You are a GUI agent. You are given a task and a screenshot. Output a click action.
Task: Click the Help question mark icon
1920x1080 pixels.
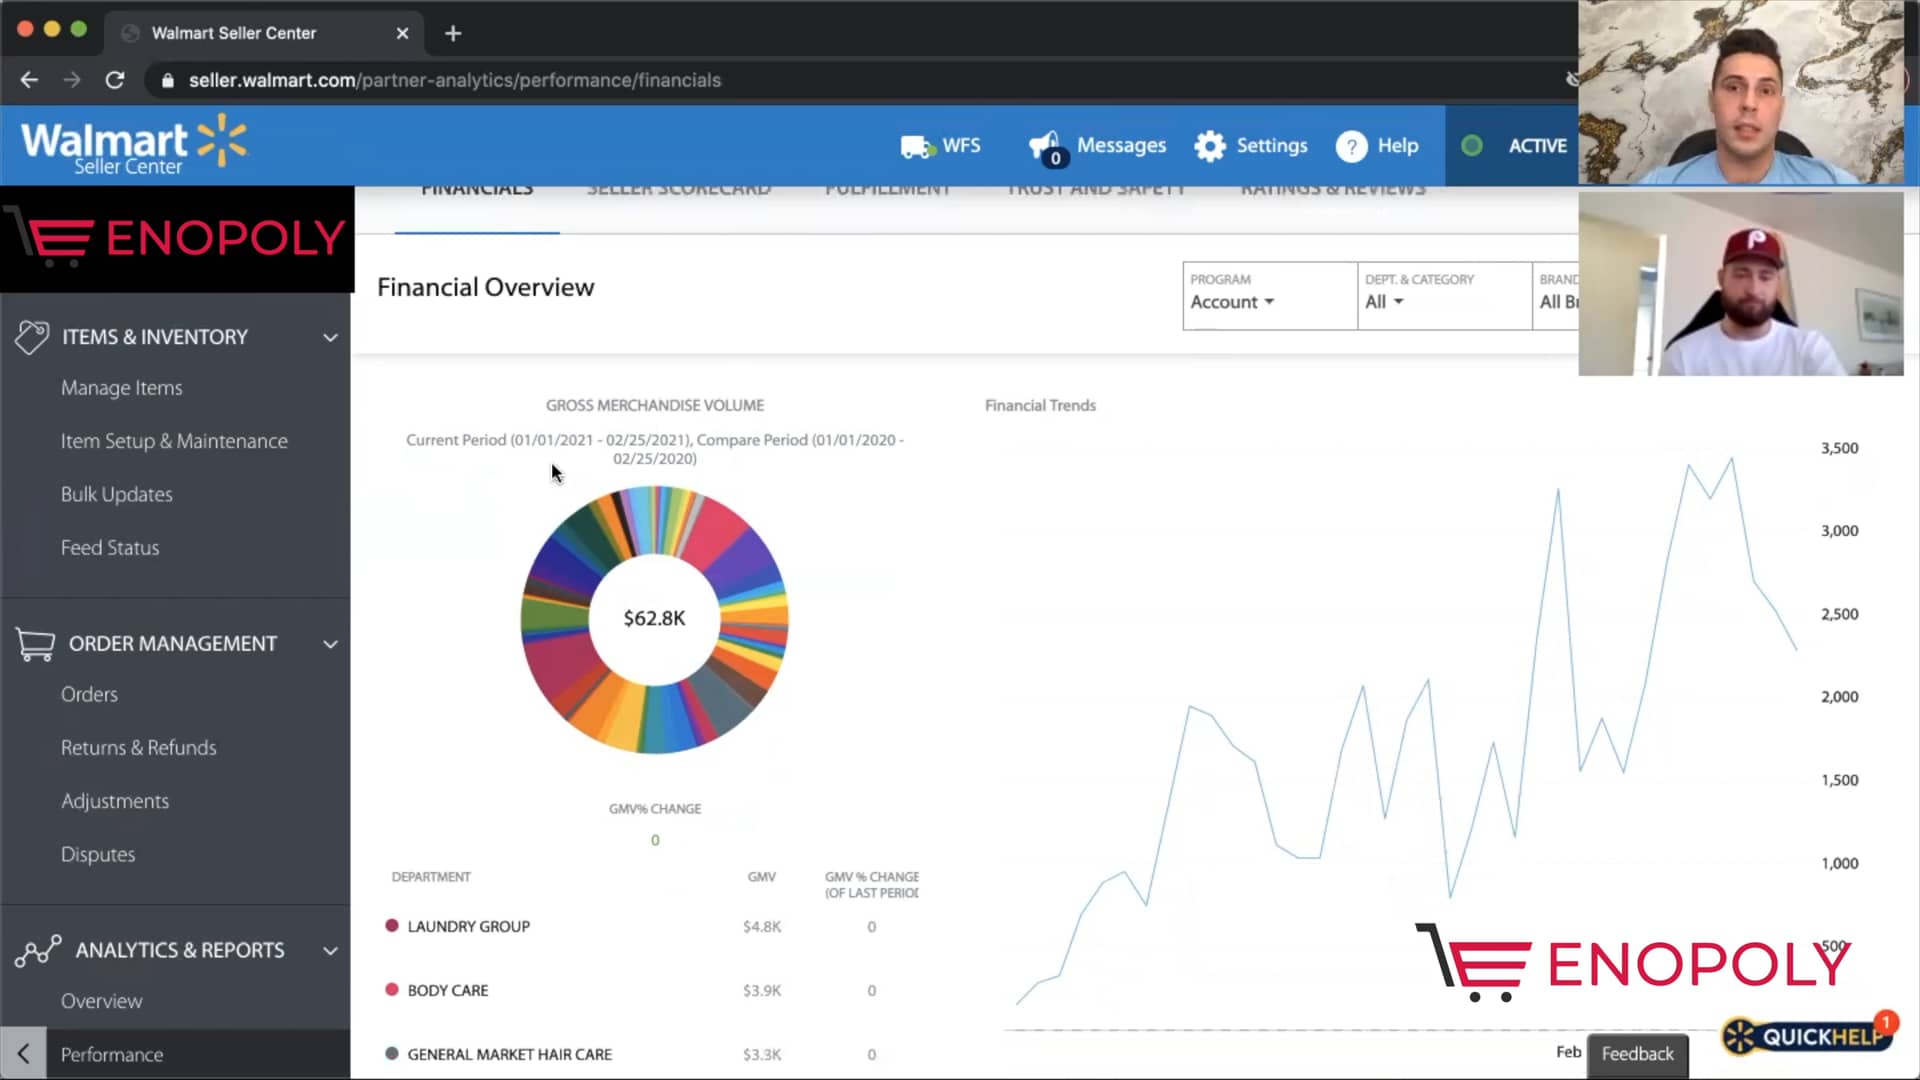[x=1351, y=145]
